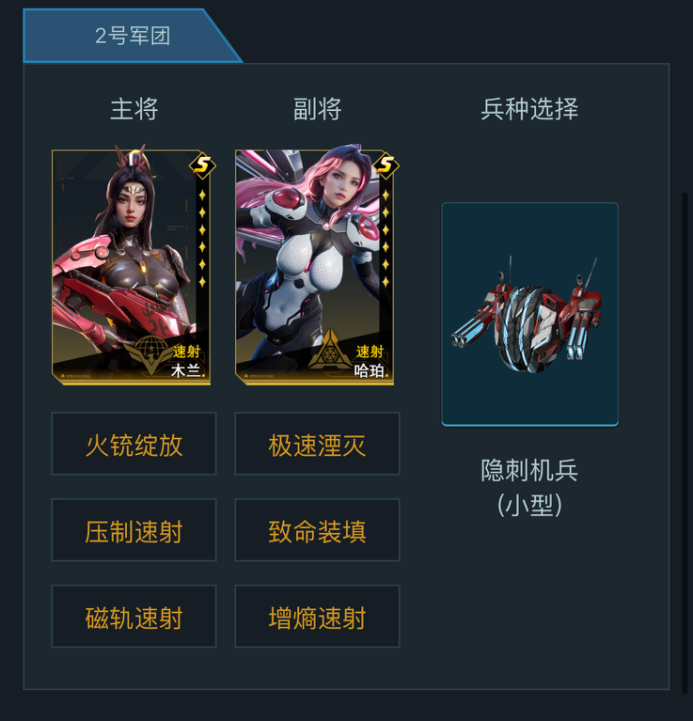Click the triangle emblem on 哈珀's card
Viewport: 693px width, 721px height.
coord(329,350)
